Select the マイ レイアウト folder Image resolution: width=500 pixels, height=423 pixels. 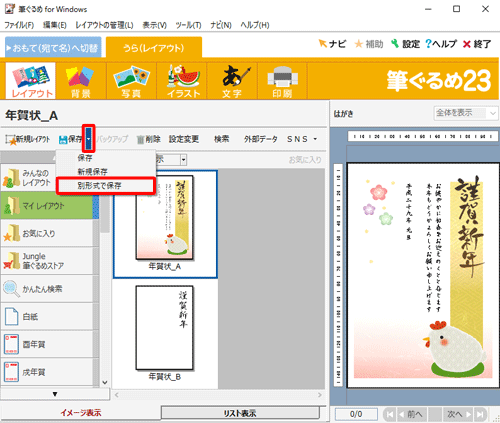47,206
